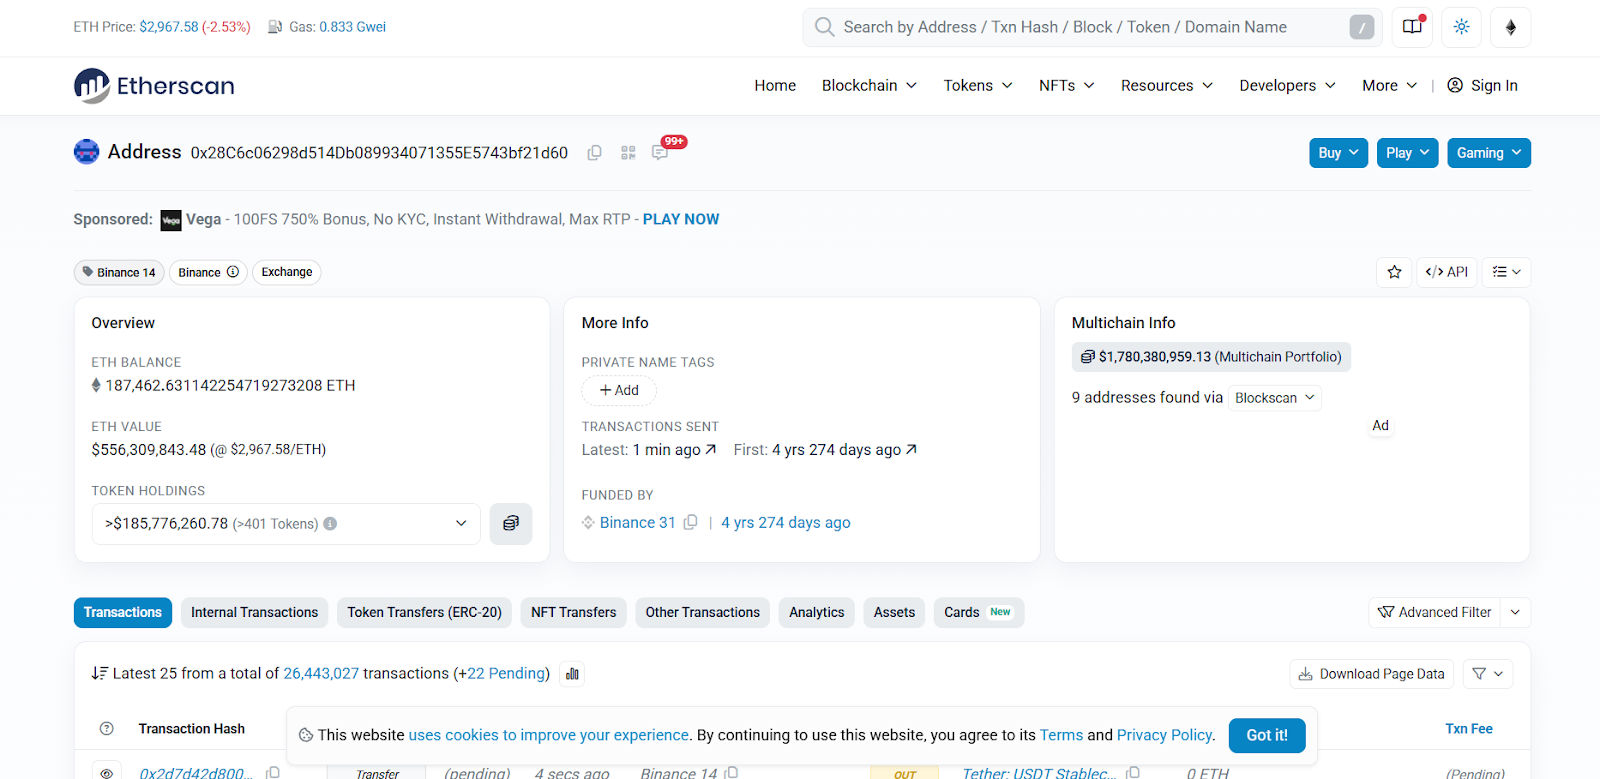Switch to the Analytics tab
Viewport: 1600px width, 779px height.
(817, 613)
